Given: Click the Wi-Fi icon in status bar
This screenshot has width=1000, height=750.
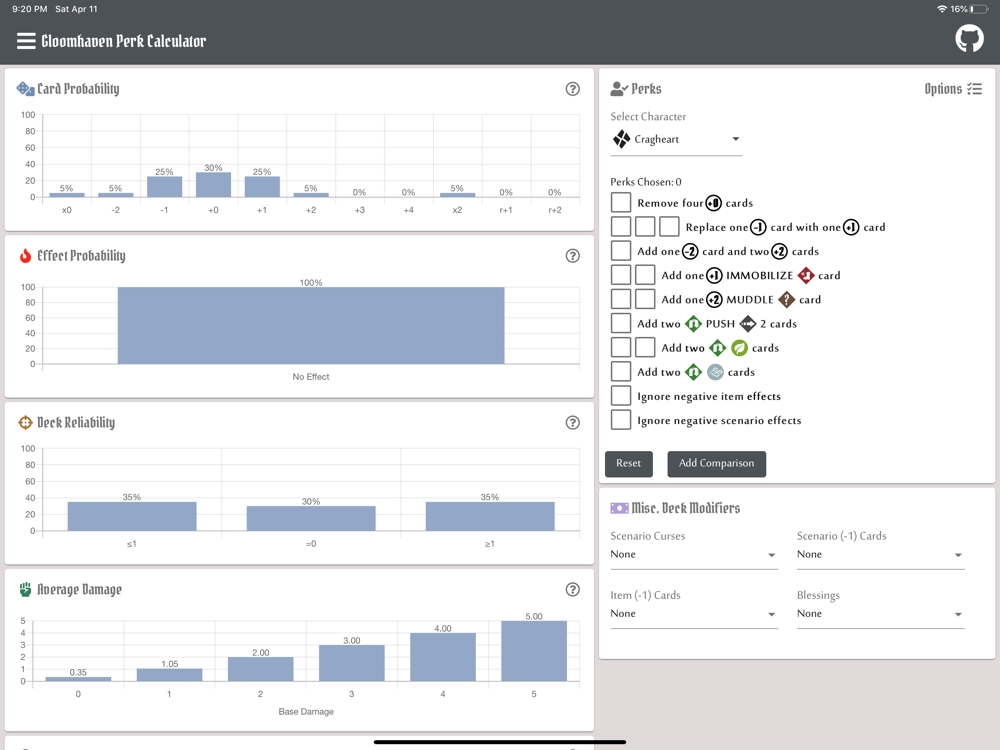Looking at the screenshot, I should pyautogui.click(x=942, y=9).
